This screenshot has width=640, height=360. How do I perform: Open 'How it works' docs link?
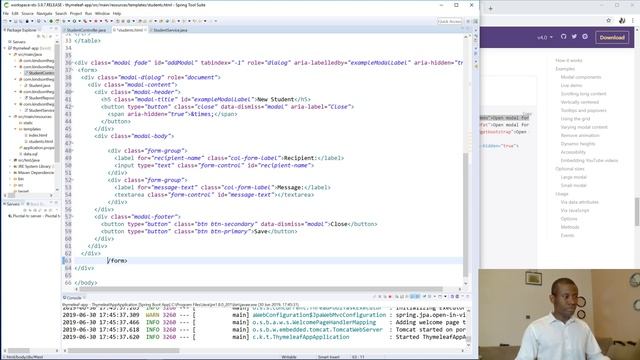click(569, 60)
